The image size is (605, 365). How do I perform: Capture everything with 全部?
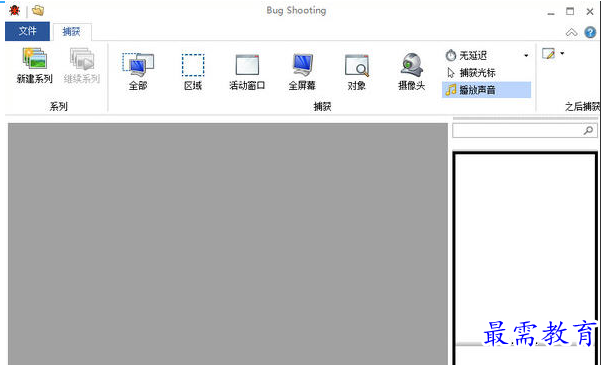pyautogui.click(x=138, y=72)
